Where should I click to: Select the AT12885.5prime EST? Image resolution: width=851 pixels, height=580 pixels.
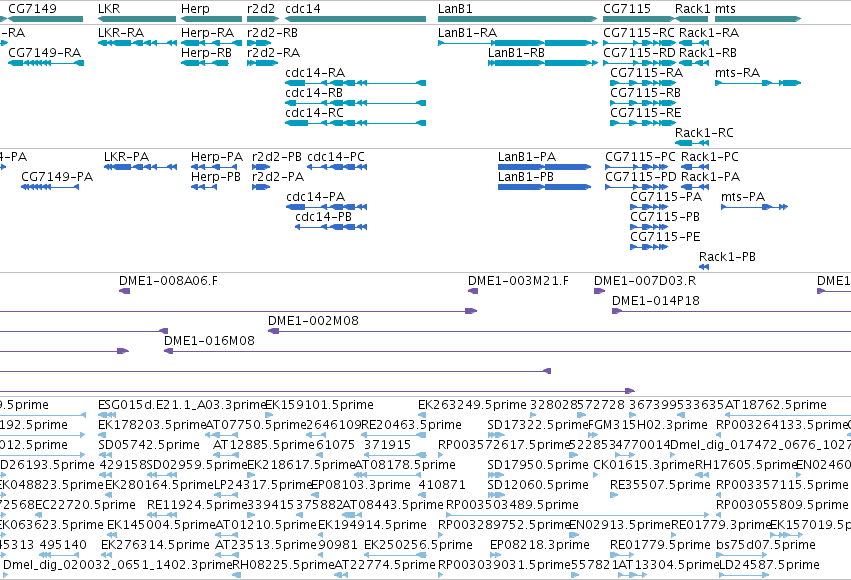[x=226, y=456]
